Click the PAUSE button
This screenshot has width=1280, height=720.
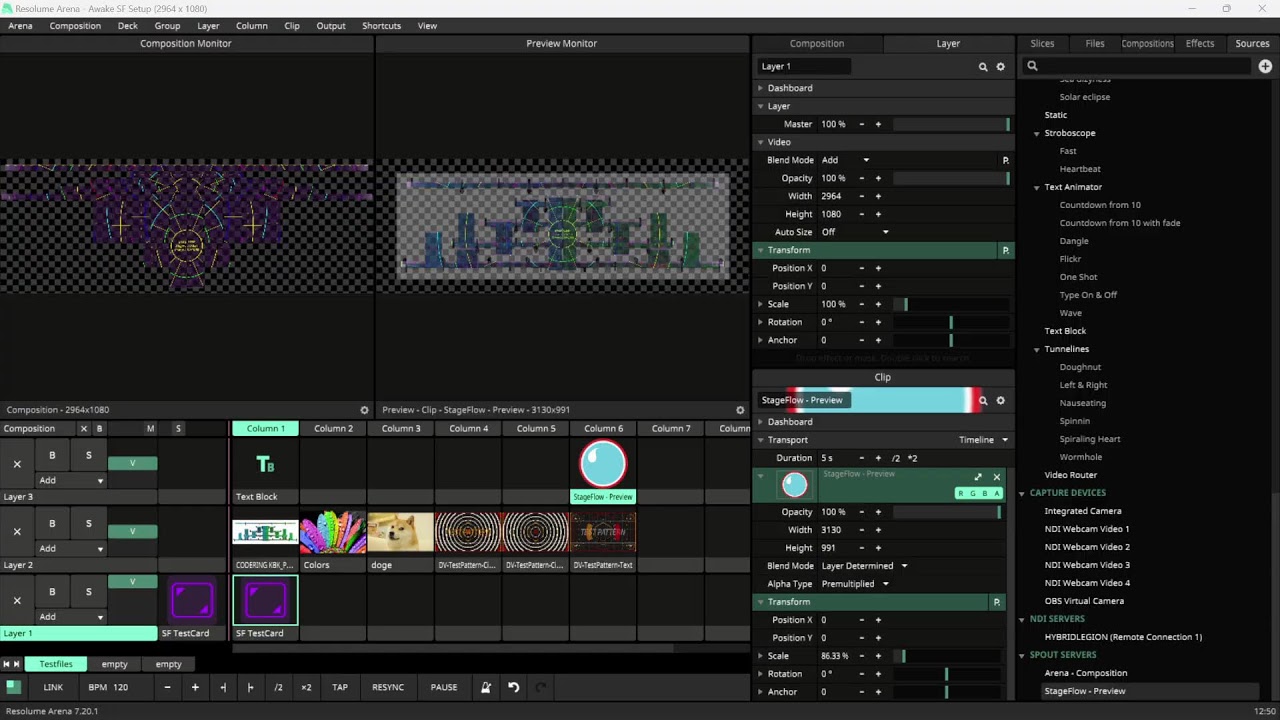(x=444, y=687)
